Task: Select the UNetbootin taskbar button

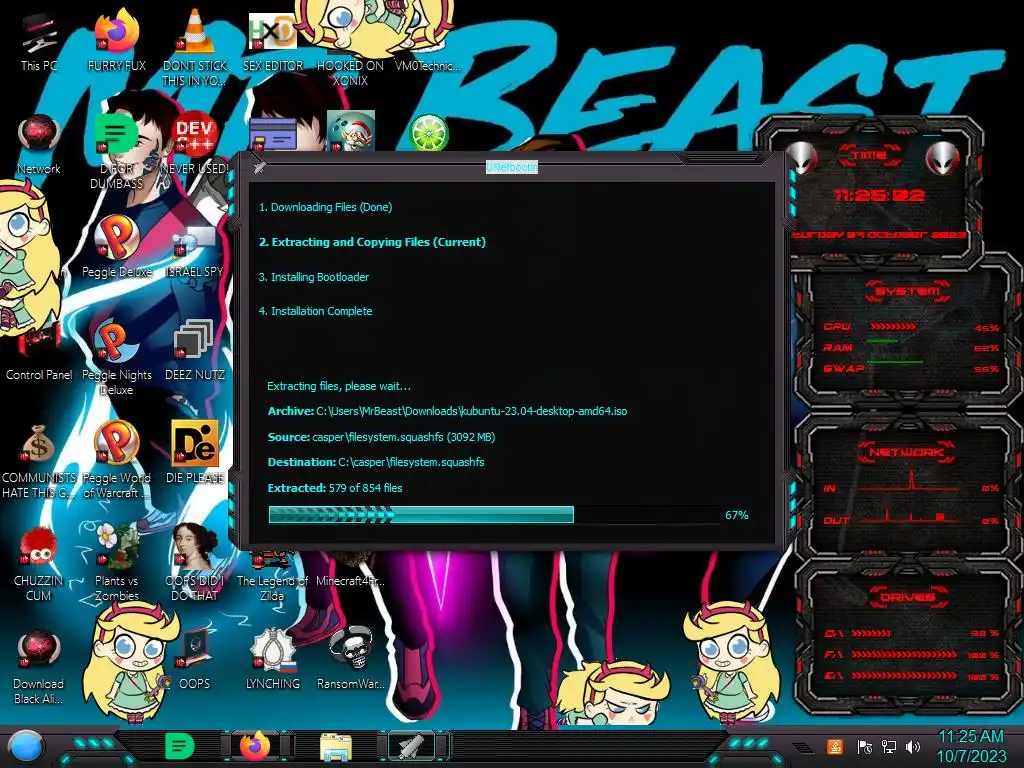Action: click(x=412, y=746)
